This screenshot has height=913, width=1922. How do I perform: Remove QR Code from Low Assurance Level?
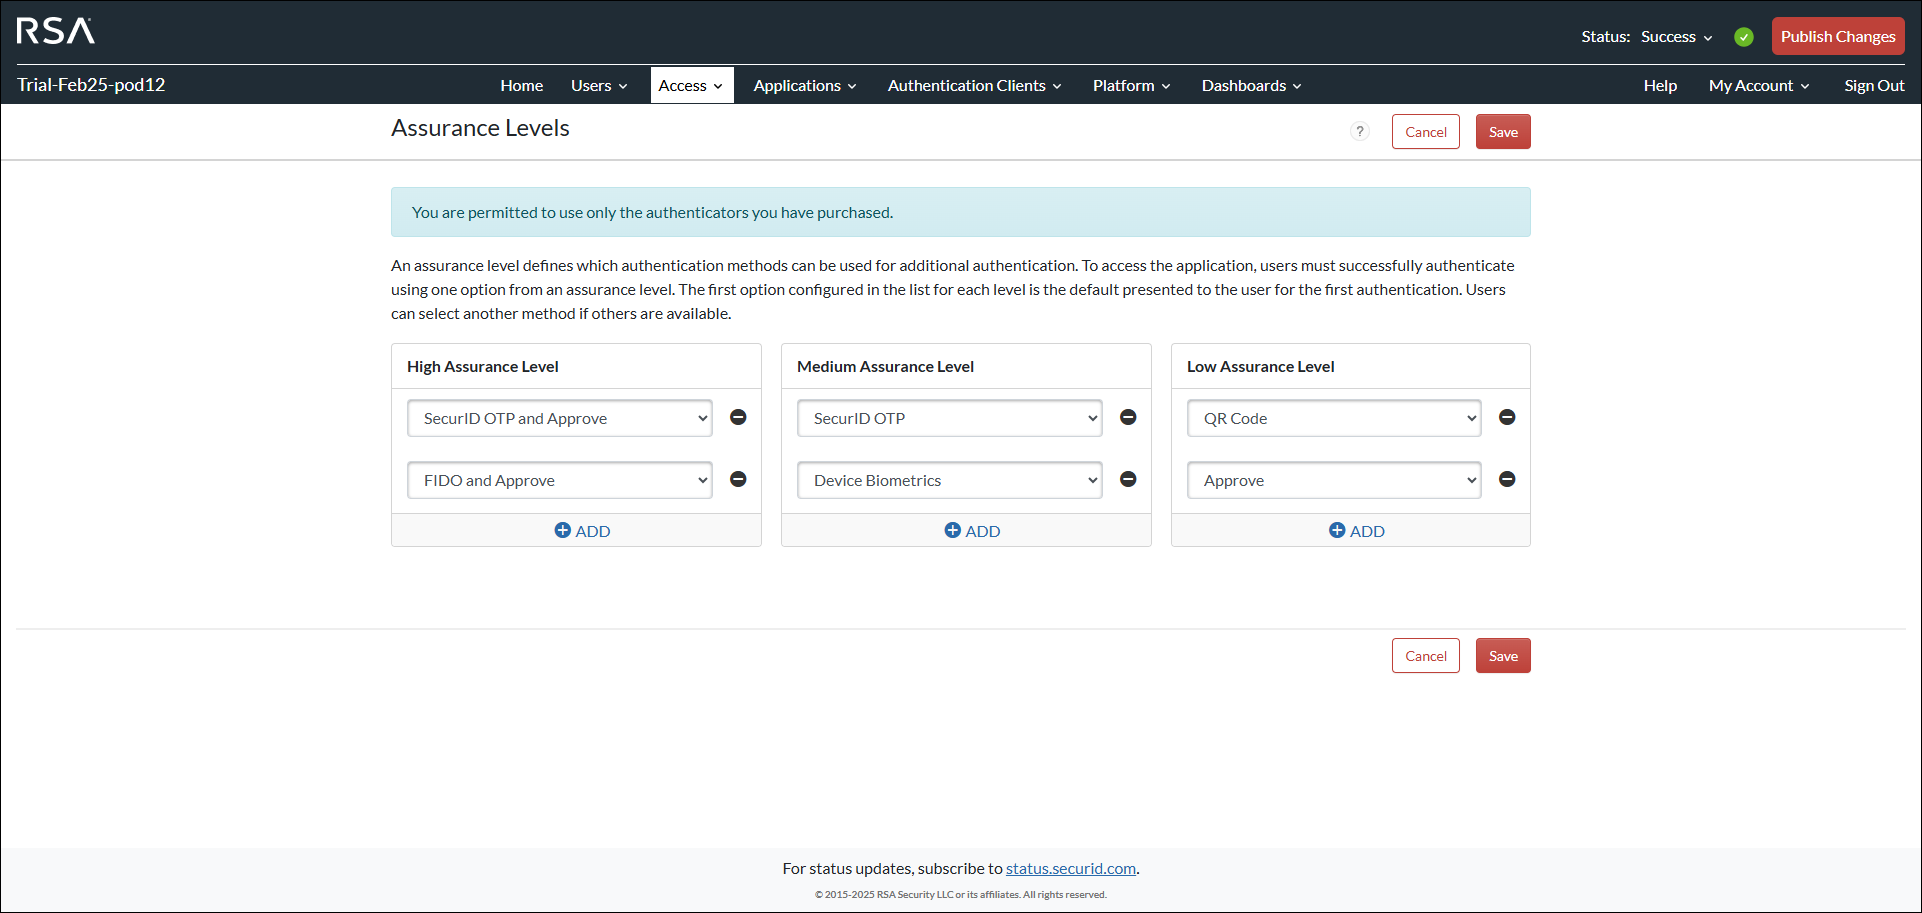click(x=1507, y=417)
